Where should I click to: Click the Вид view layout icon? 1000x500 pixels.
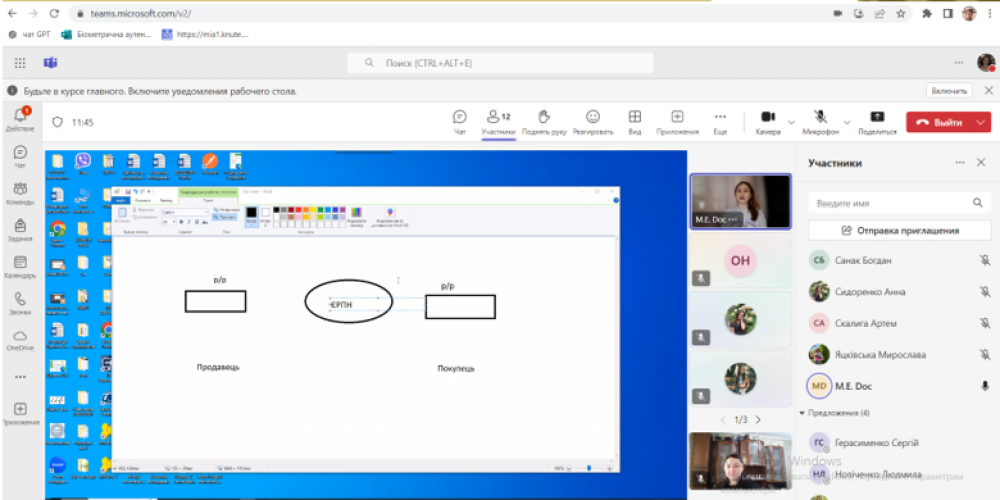tap(634, 121)
